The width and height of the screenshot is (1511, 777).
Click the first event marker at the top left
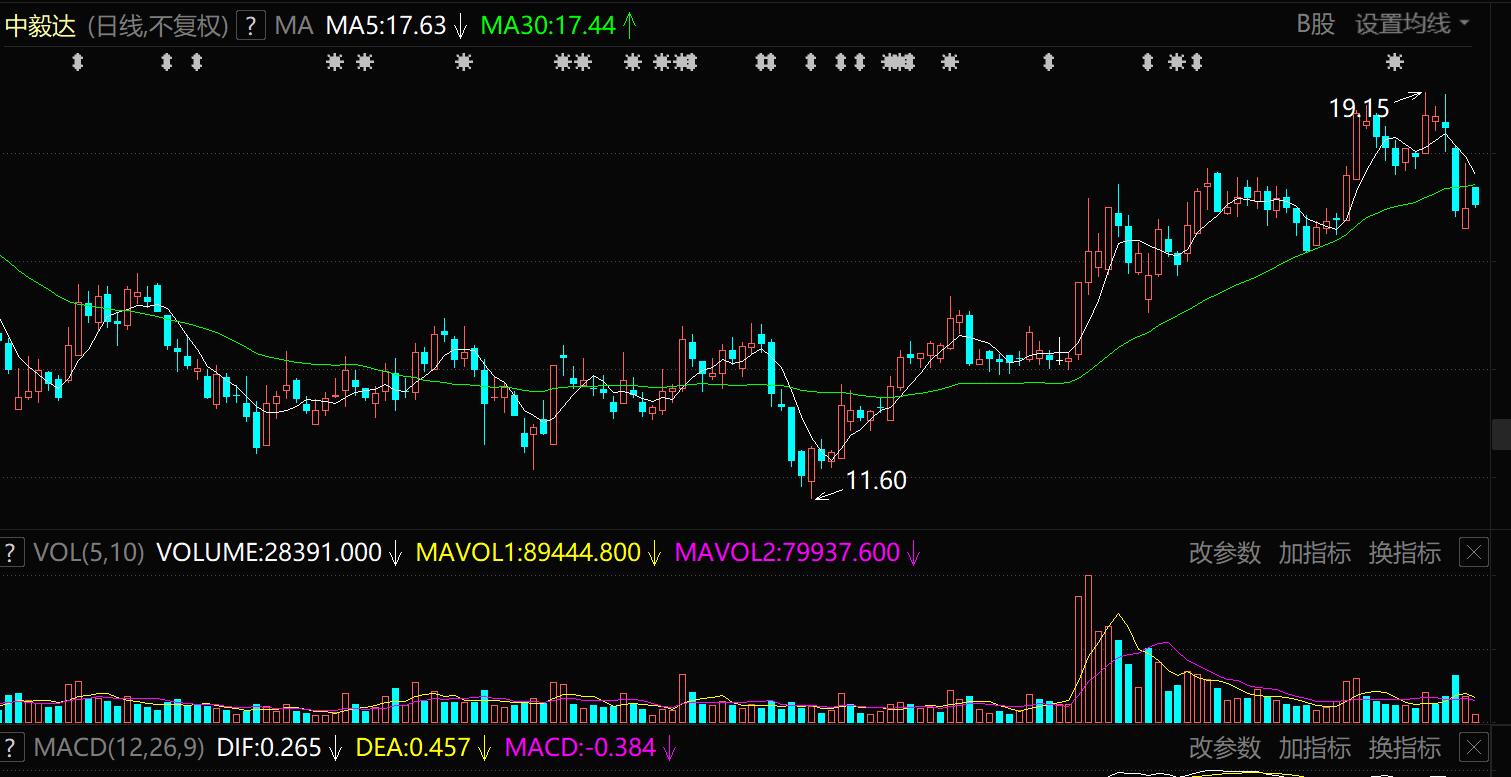(78, 63)
